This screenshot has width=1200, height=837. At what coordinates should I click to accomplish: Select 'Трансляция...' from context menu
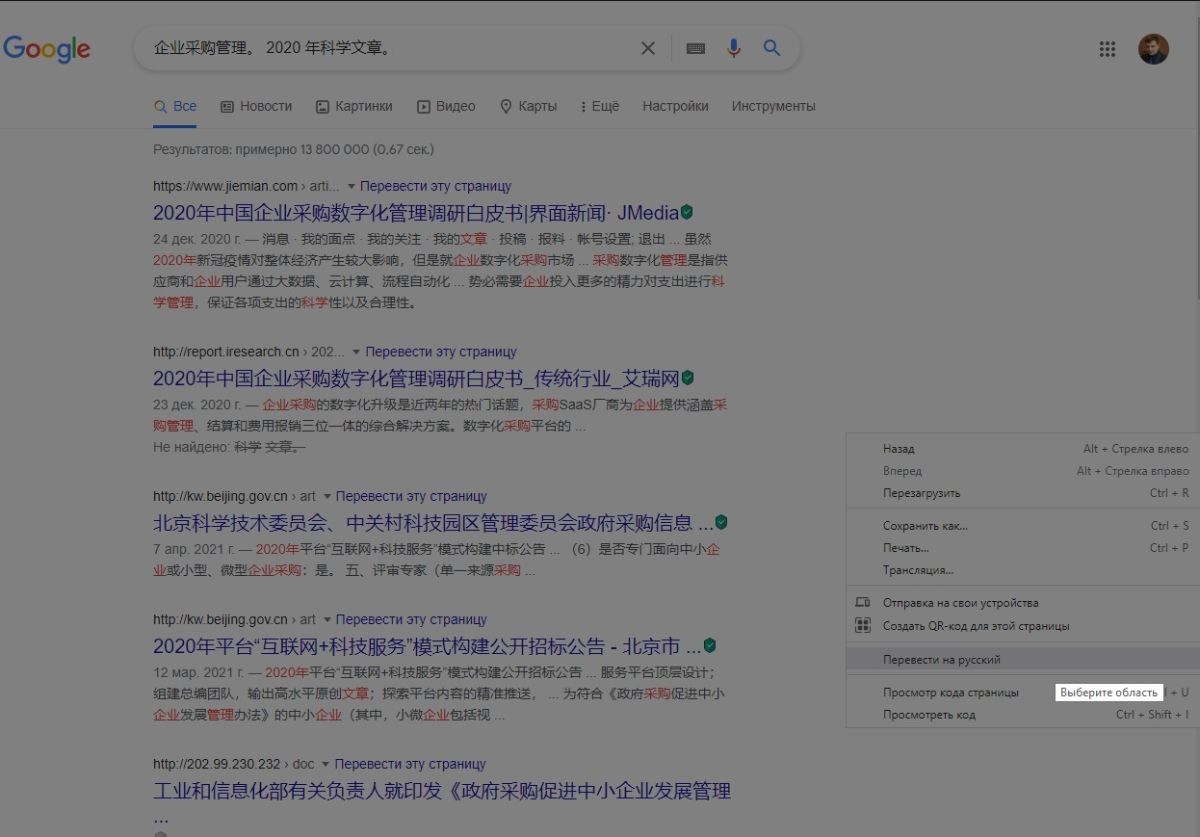tap(1022, 570)
